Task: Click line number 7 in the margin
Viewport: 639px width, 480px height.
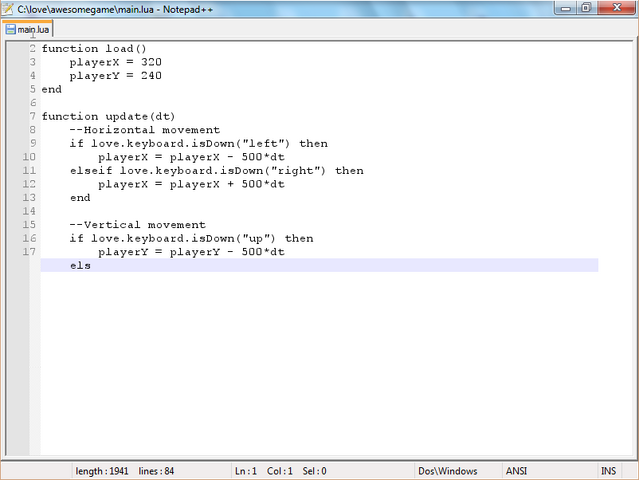Action: tap(33, 116)
